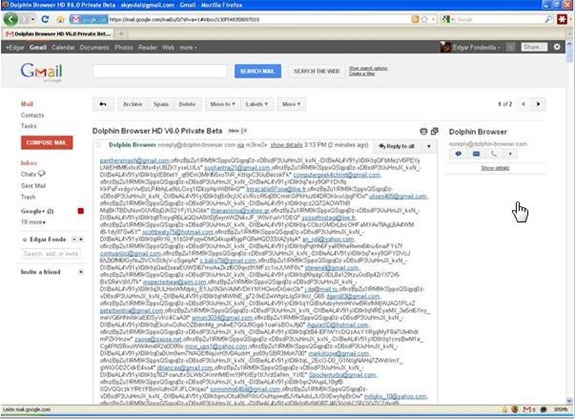Click the red Google+ label color square
This screenshot has width=575, height=419.
click(81, 211)
